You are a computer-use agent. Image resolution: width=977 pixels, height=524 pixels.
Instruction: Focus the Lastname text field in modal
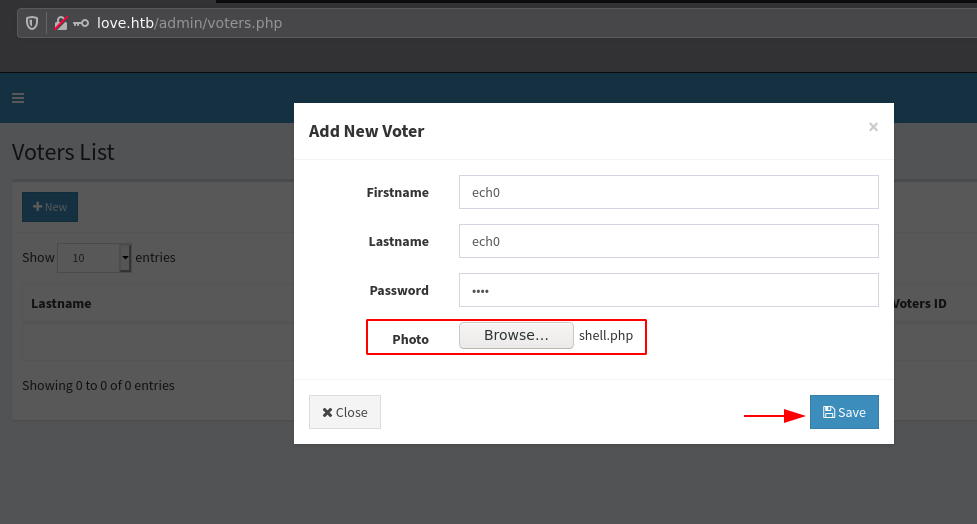click(x=668, y=241)
